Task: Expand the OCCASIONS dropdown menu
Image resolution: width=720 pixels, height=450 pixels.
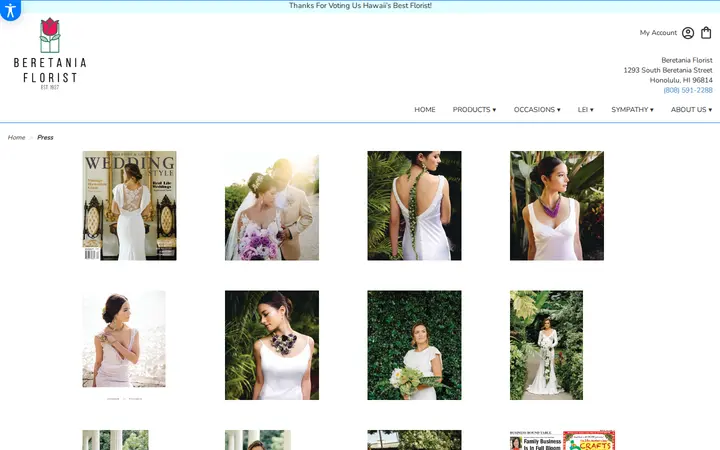Action: pos(537,109)
